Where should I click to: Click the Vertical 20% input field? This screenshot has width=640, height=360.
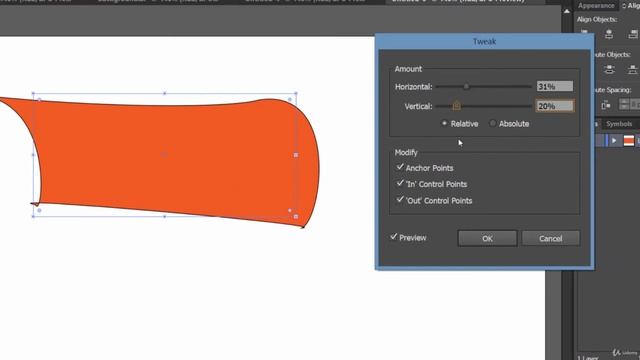point(555,106)
